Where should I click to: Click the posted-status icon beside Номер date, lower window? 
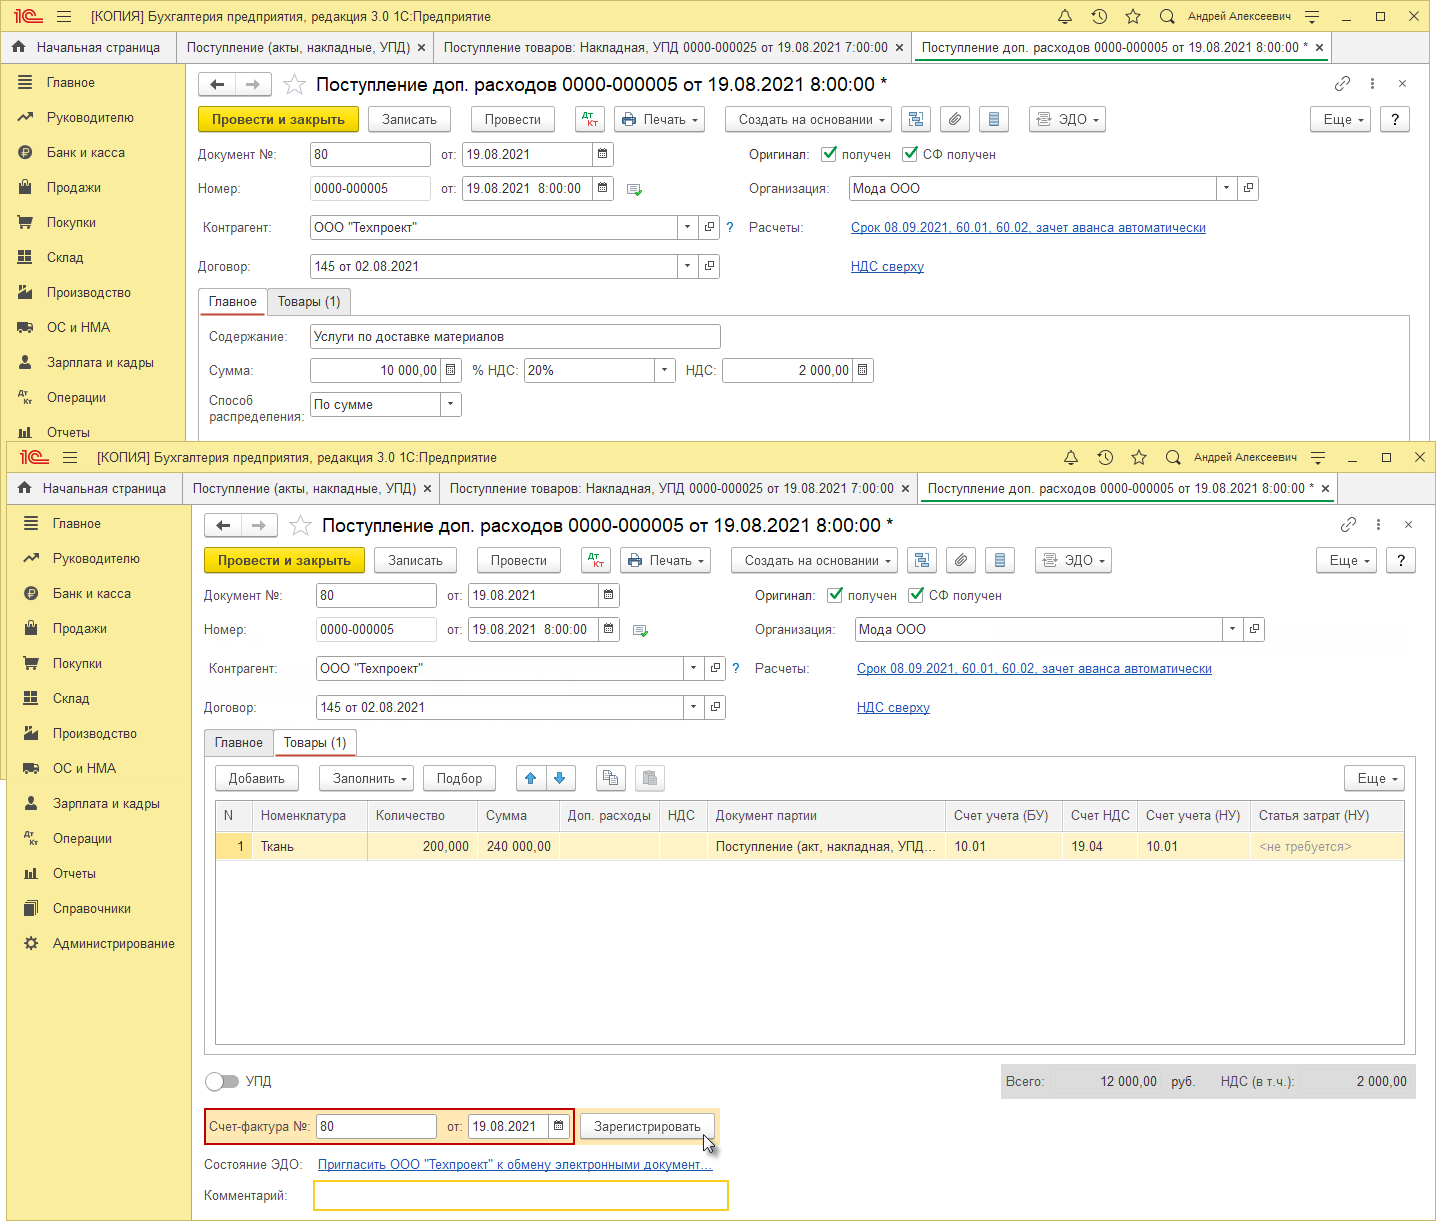[641, 631]
